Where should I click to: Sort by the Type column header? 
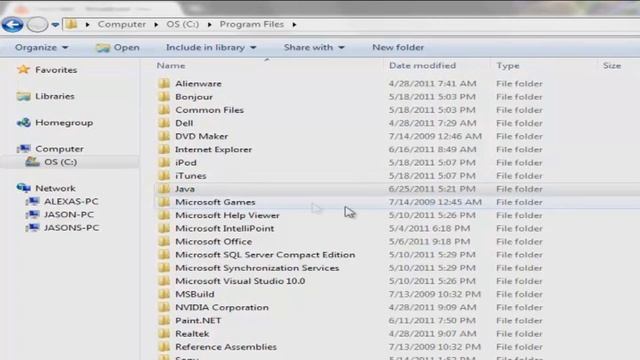click(x=508, y=66)
